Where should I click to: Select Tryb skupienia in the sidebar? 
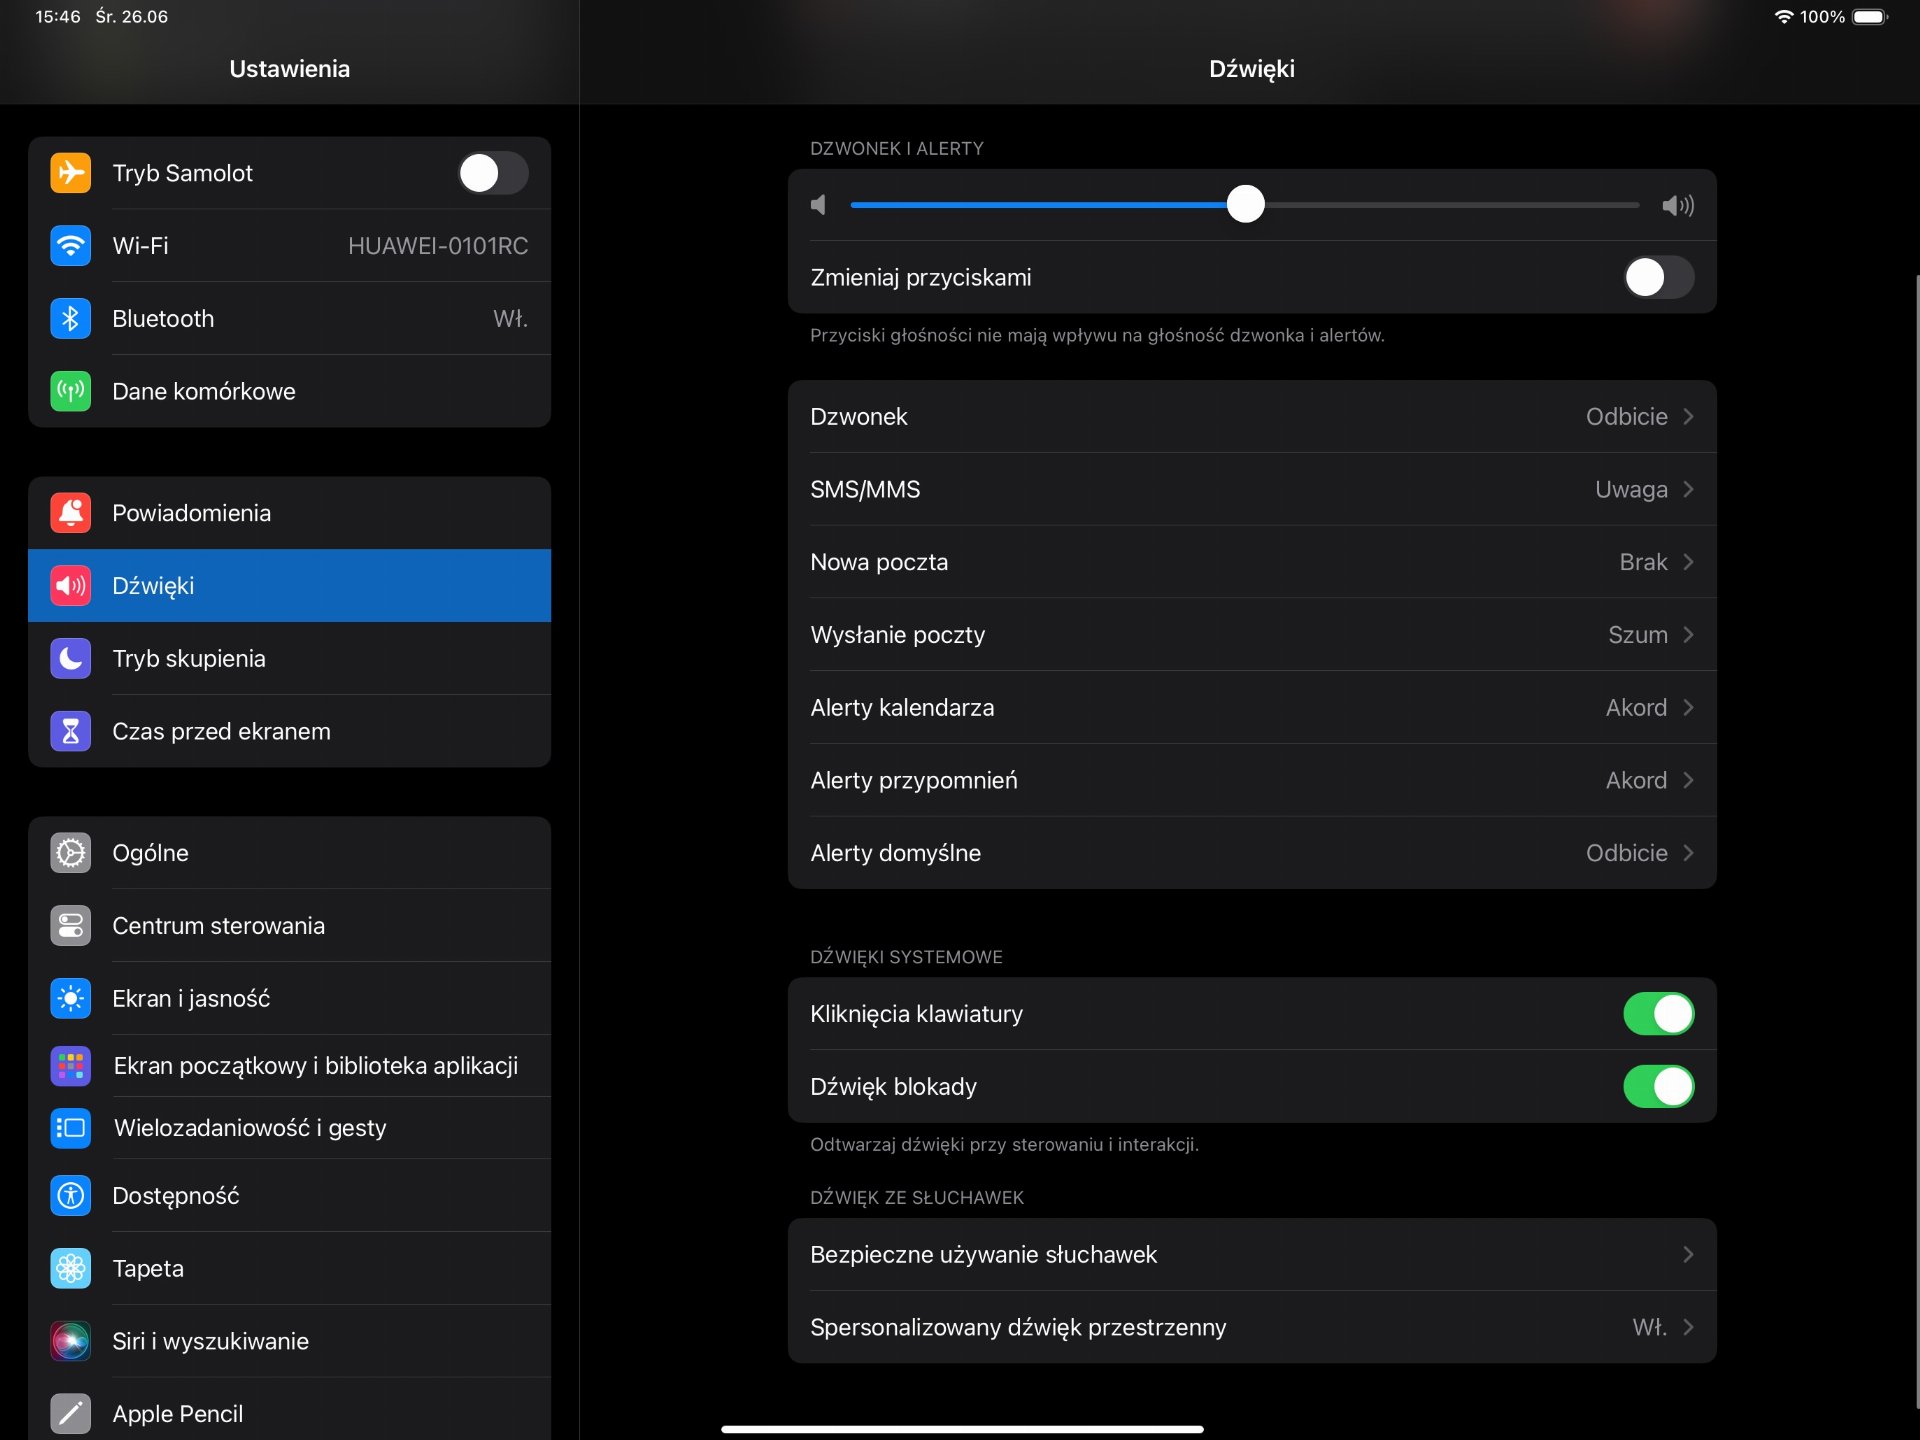(289, 659)
